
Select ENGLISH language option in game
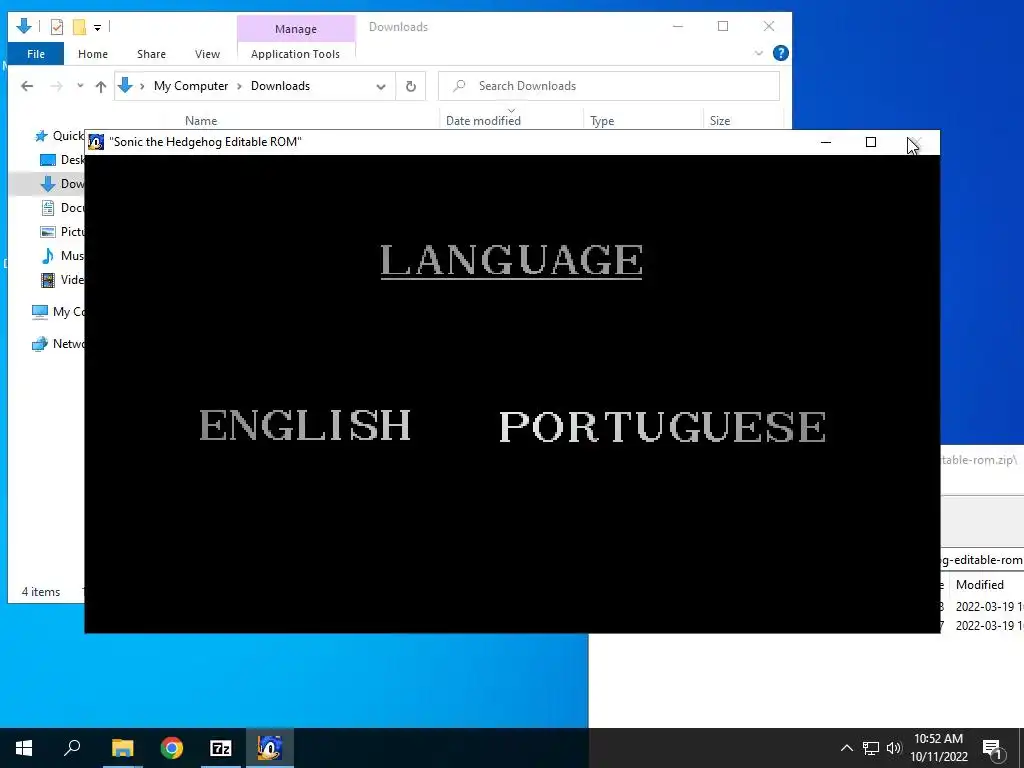pos(305,425)
